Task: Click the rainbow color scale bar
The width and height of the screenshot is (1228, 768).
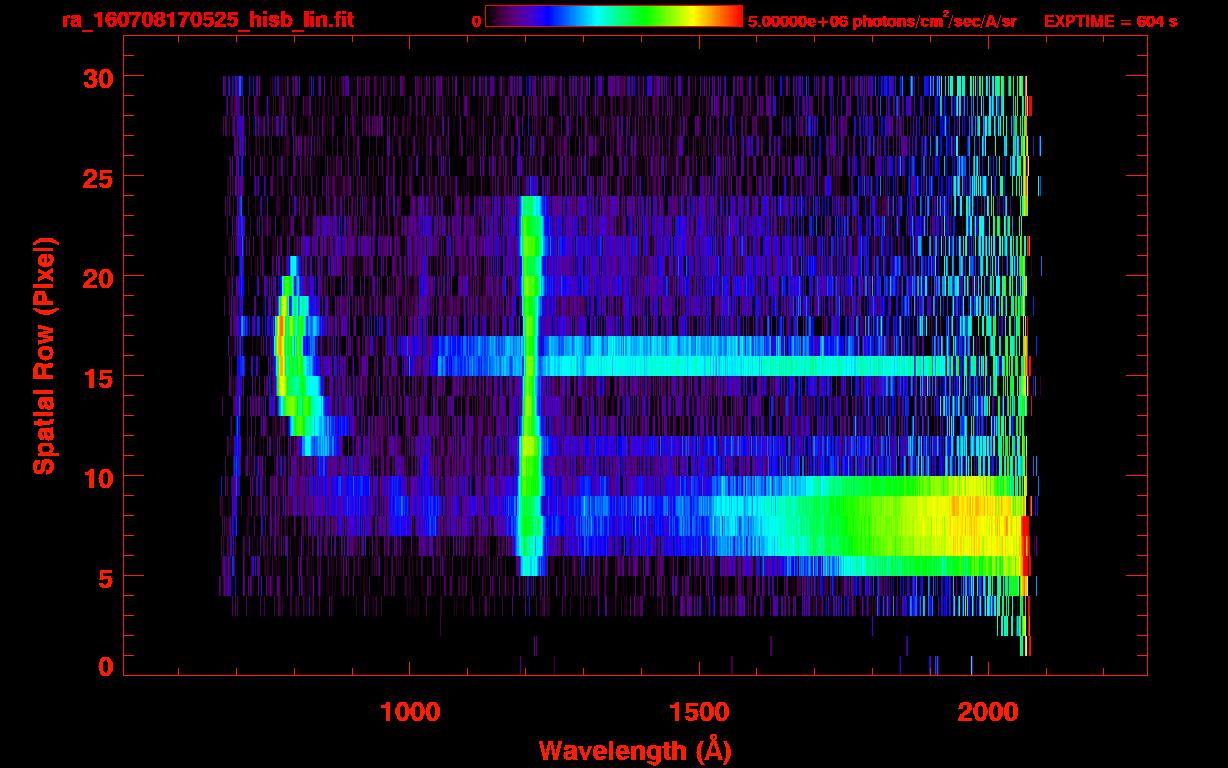Action: pyautogui.click(x=613, y=17)
